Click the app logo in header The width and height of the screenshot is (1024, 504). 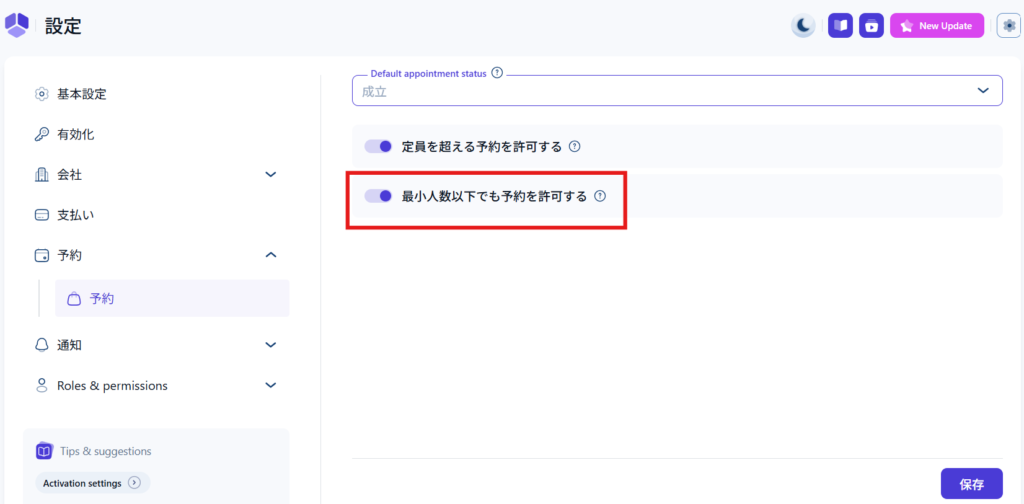pos(17,25)
